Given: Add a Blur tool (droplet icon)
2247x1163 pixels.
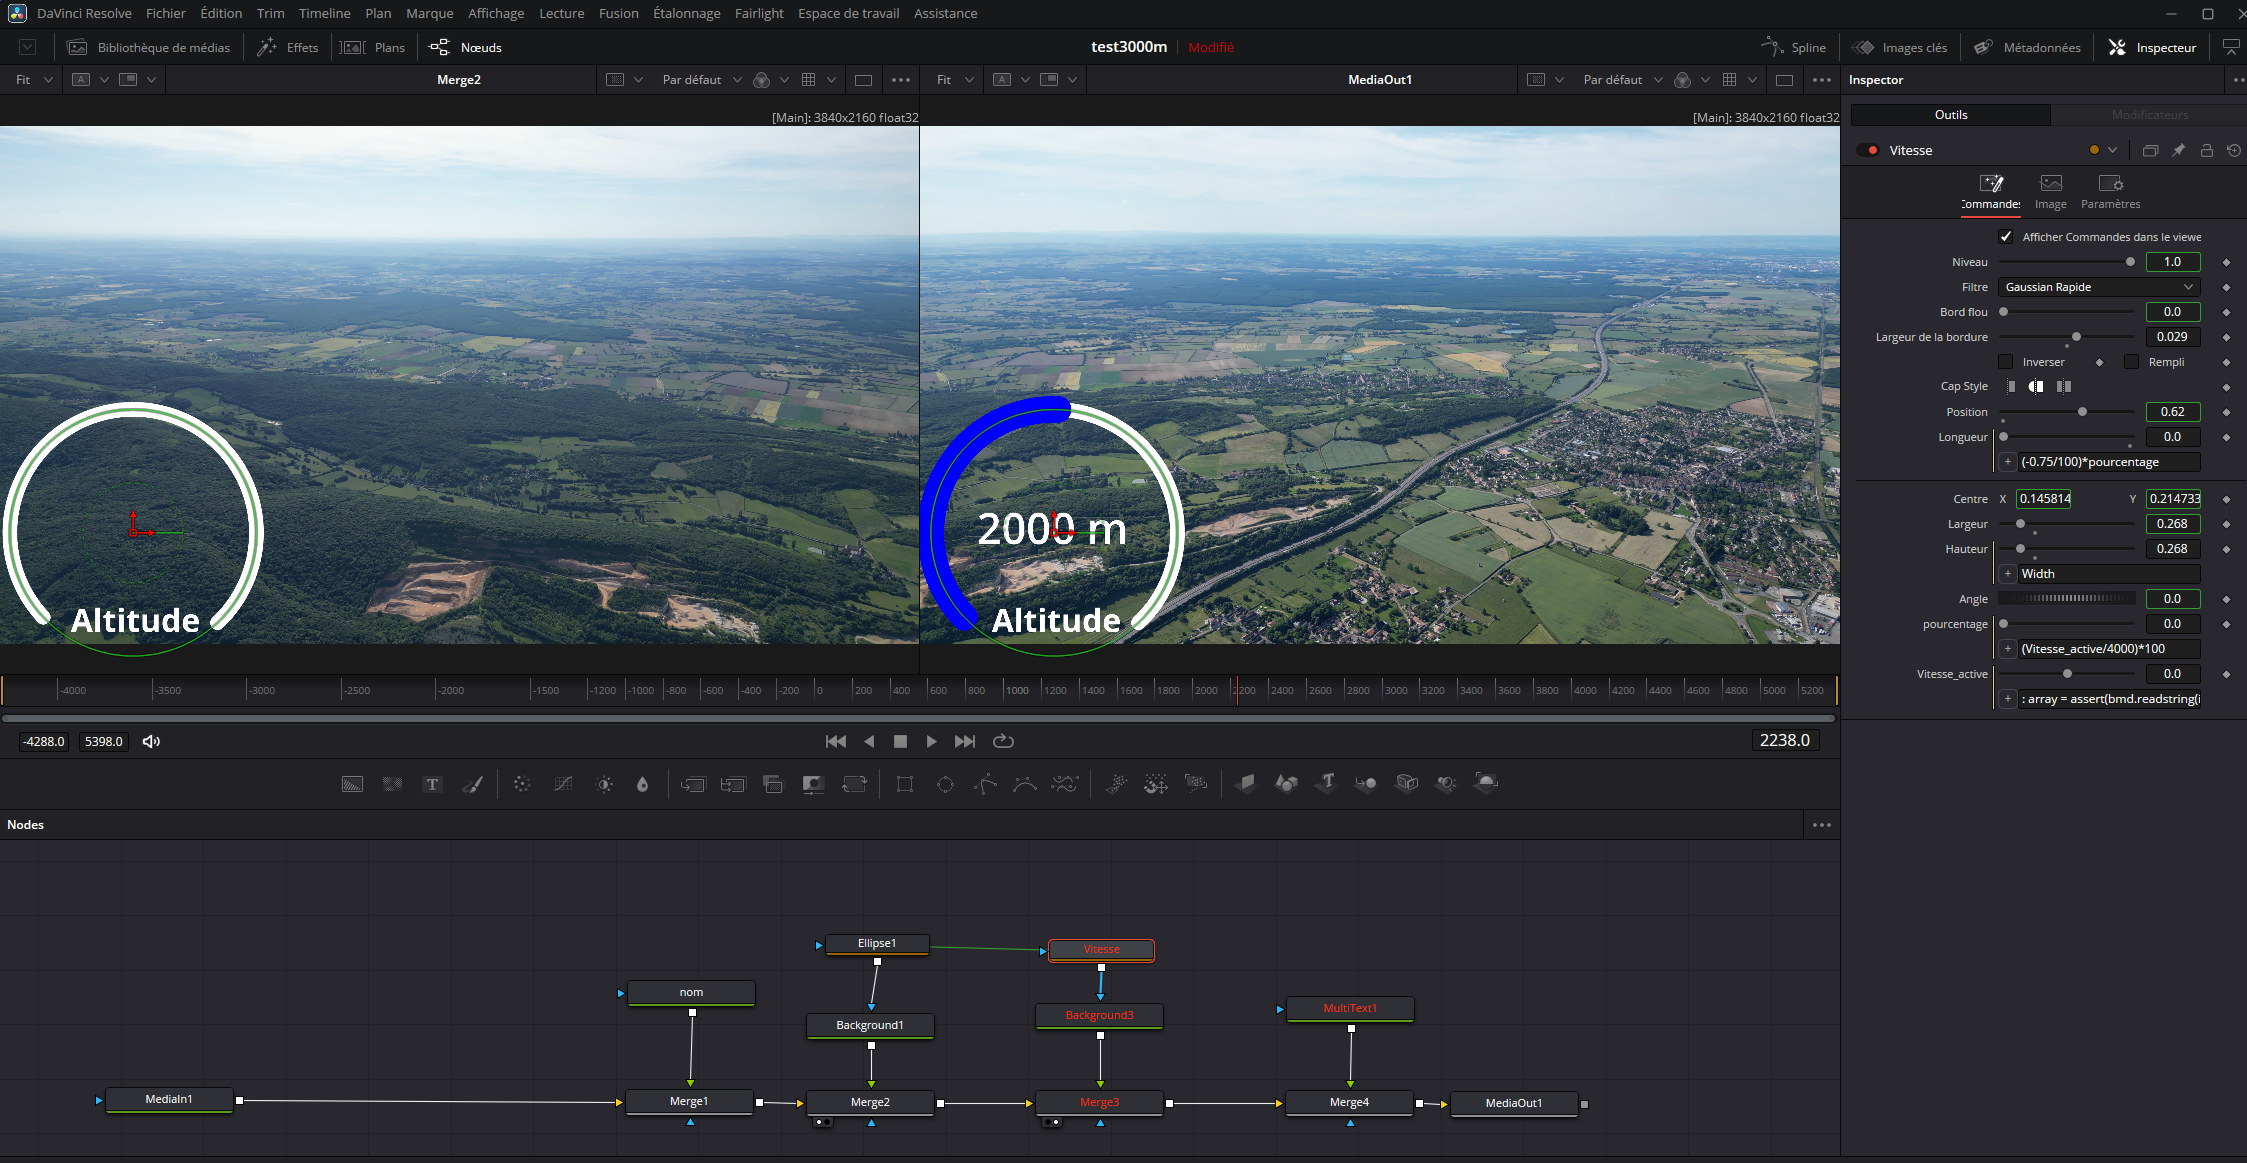Looking at the screenshot, I should [x=643, y=784].
